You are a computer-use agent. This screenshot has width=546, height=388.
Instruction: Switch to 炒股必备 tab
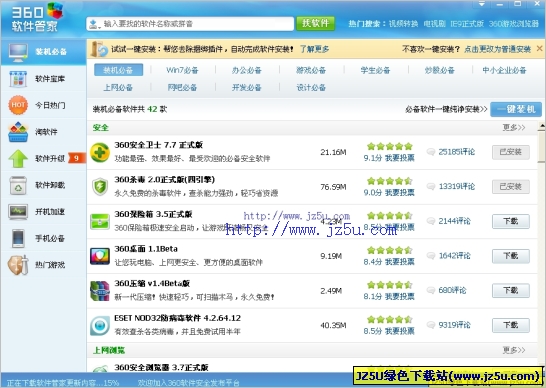tap(439, 70)
